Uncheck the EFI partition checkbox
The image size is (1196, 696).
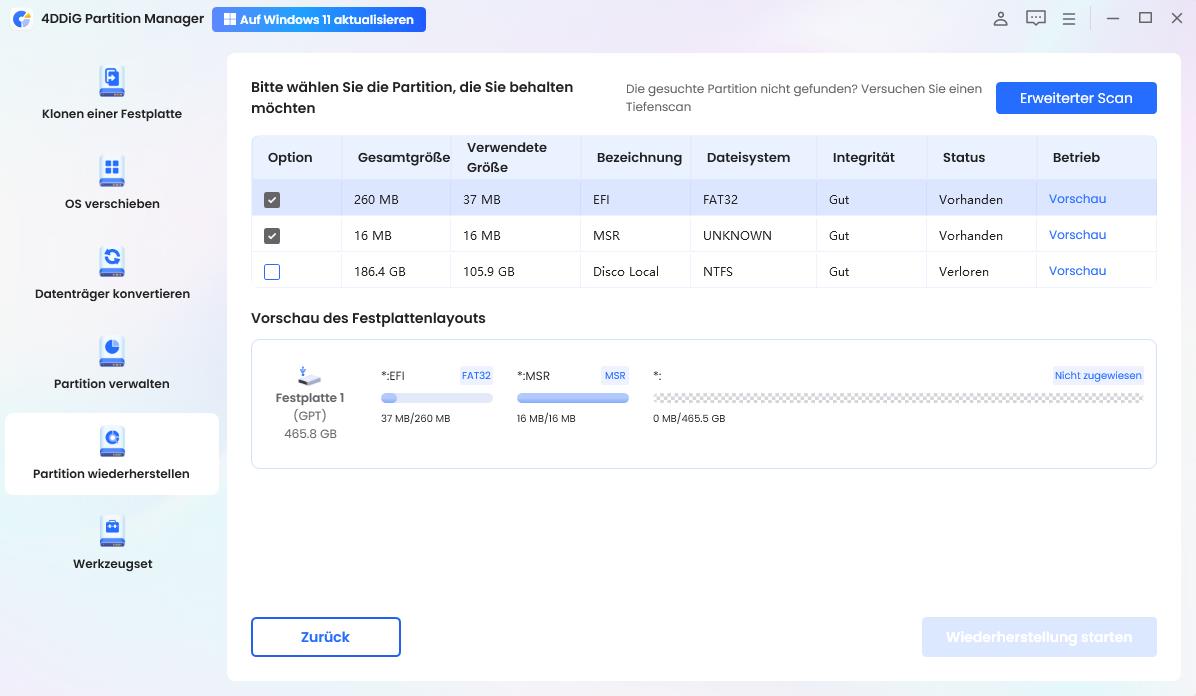click(x=272, y=200)
